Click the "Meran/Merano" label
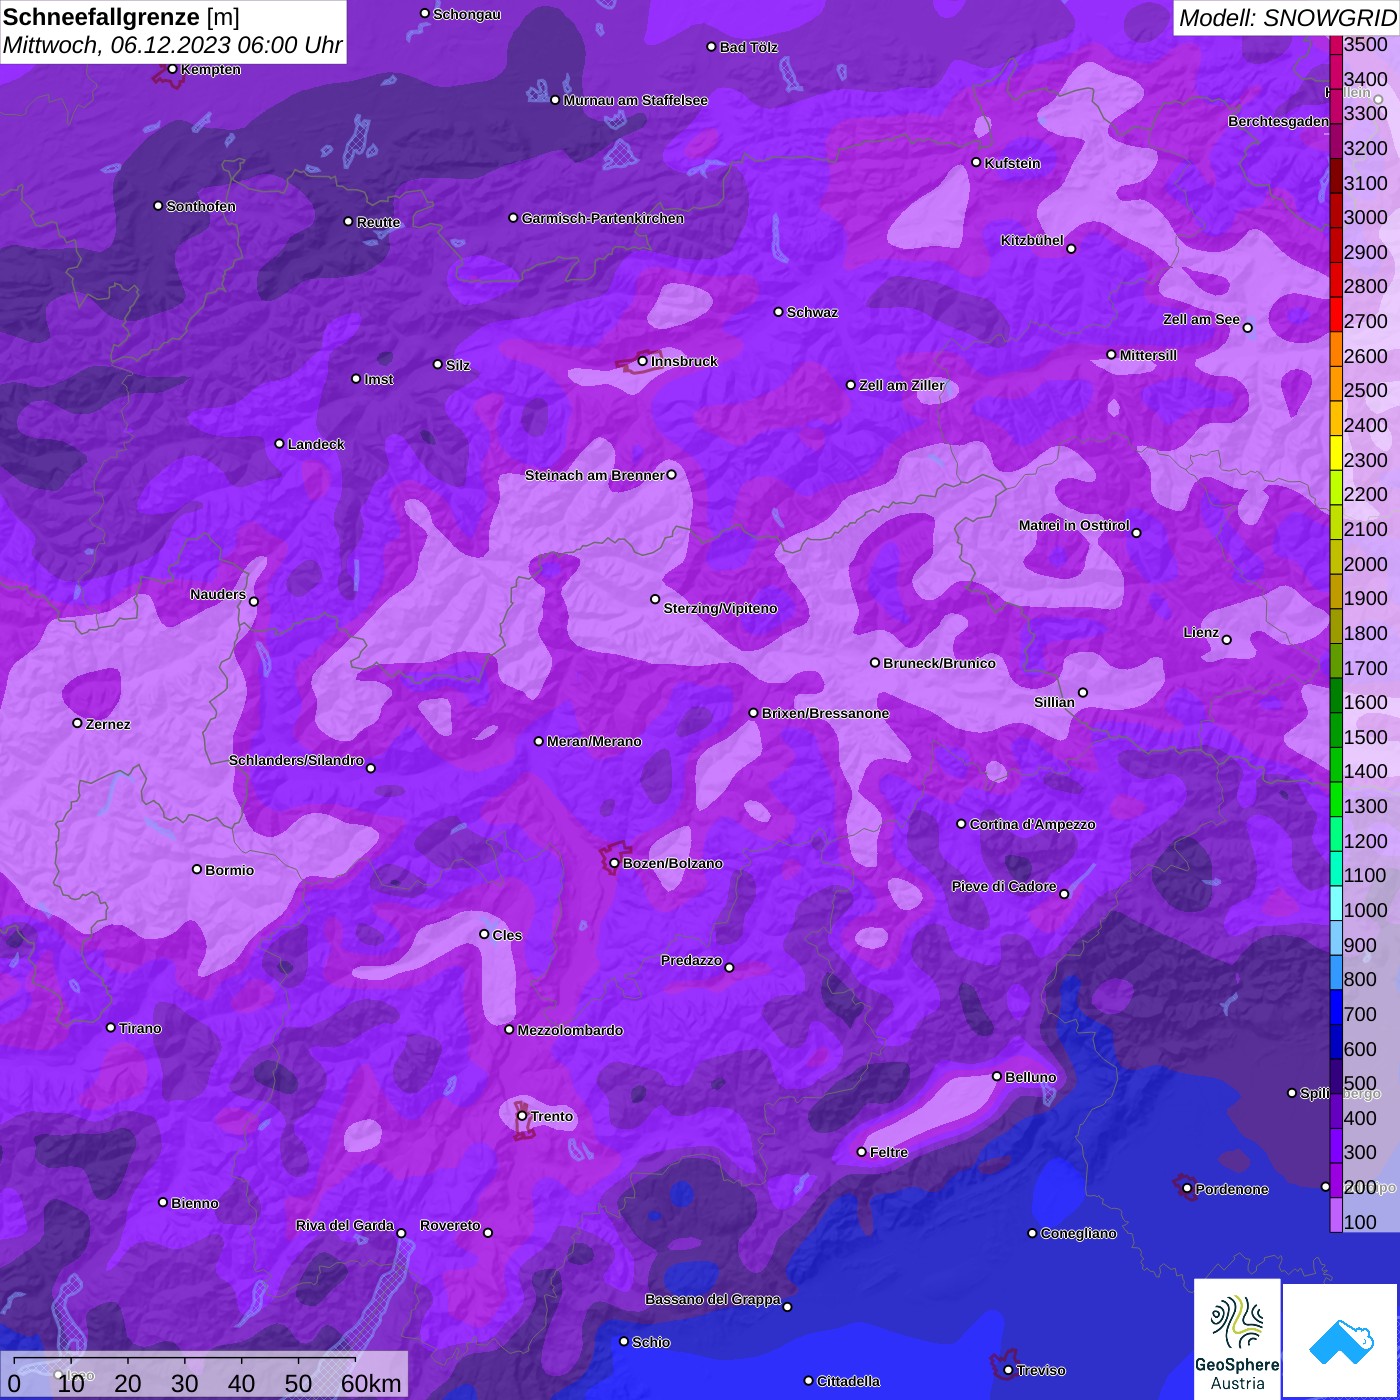This screenshot has width=1400, height=1400. [x=595, y=741]
